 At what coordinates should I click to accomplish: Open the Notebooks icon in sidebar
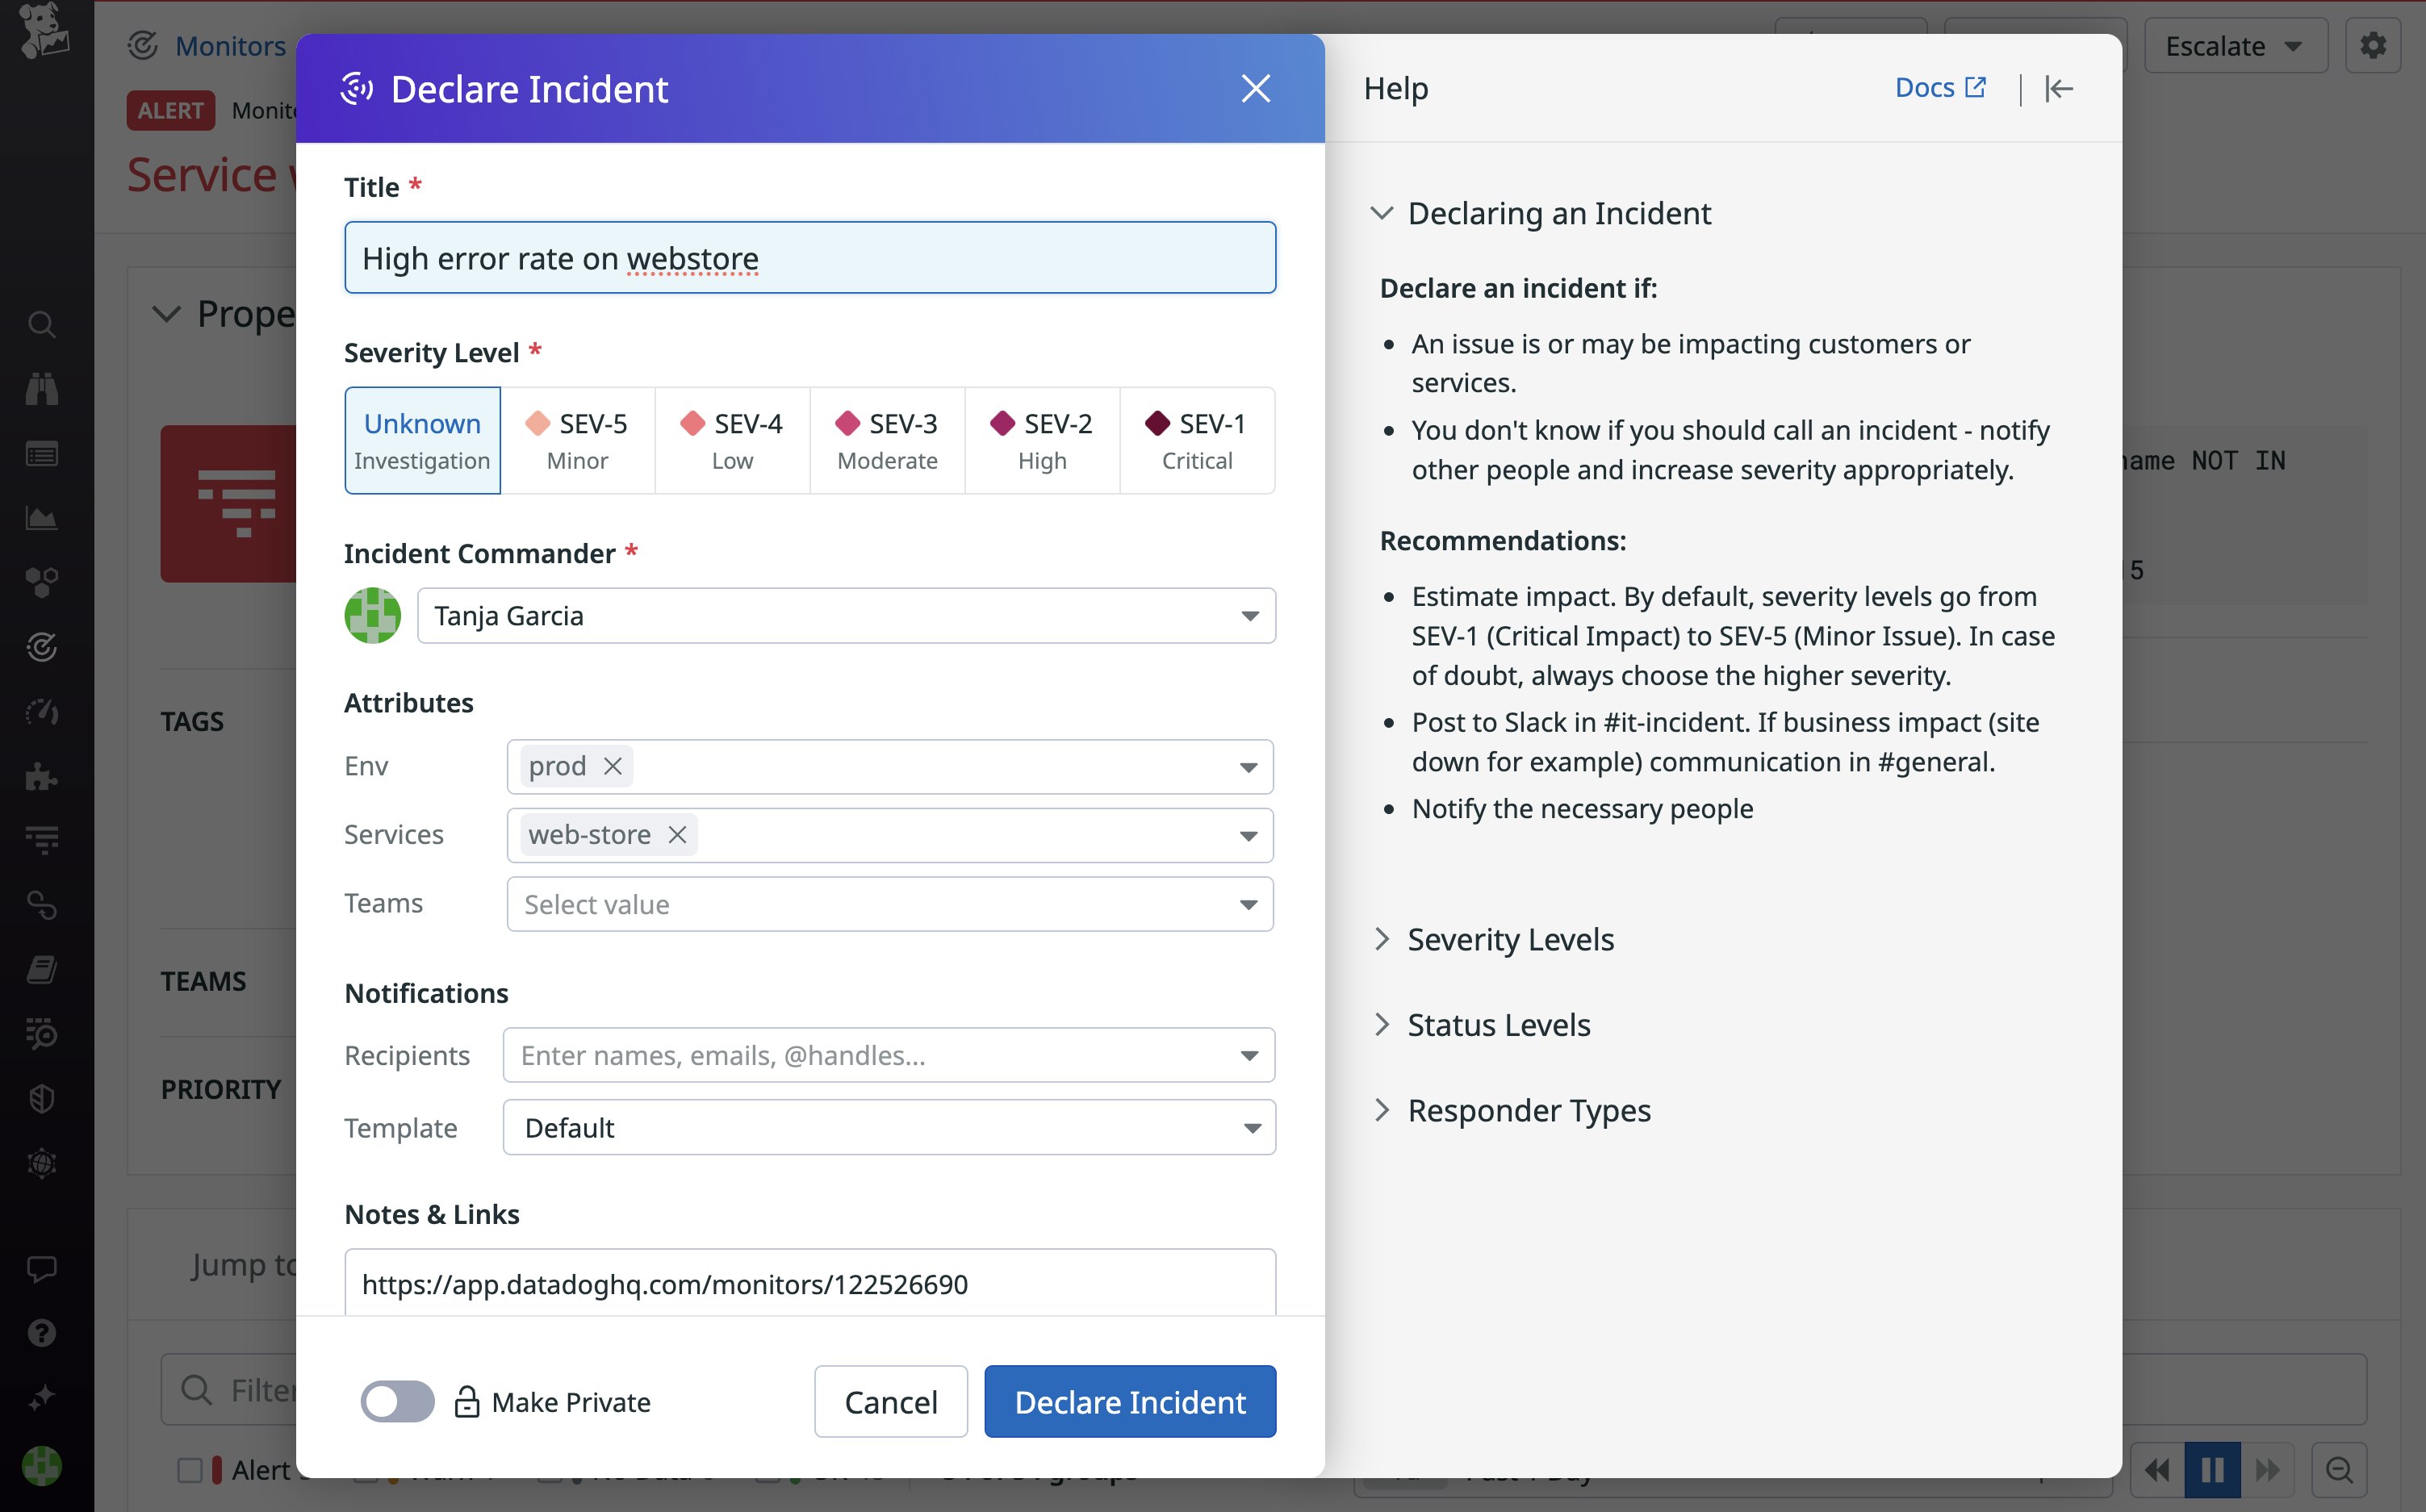41,968
